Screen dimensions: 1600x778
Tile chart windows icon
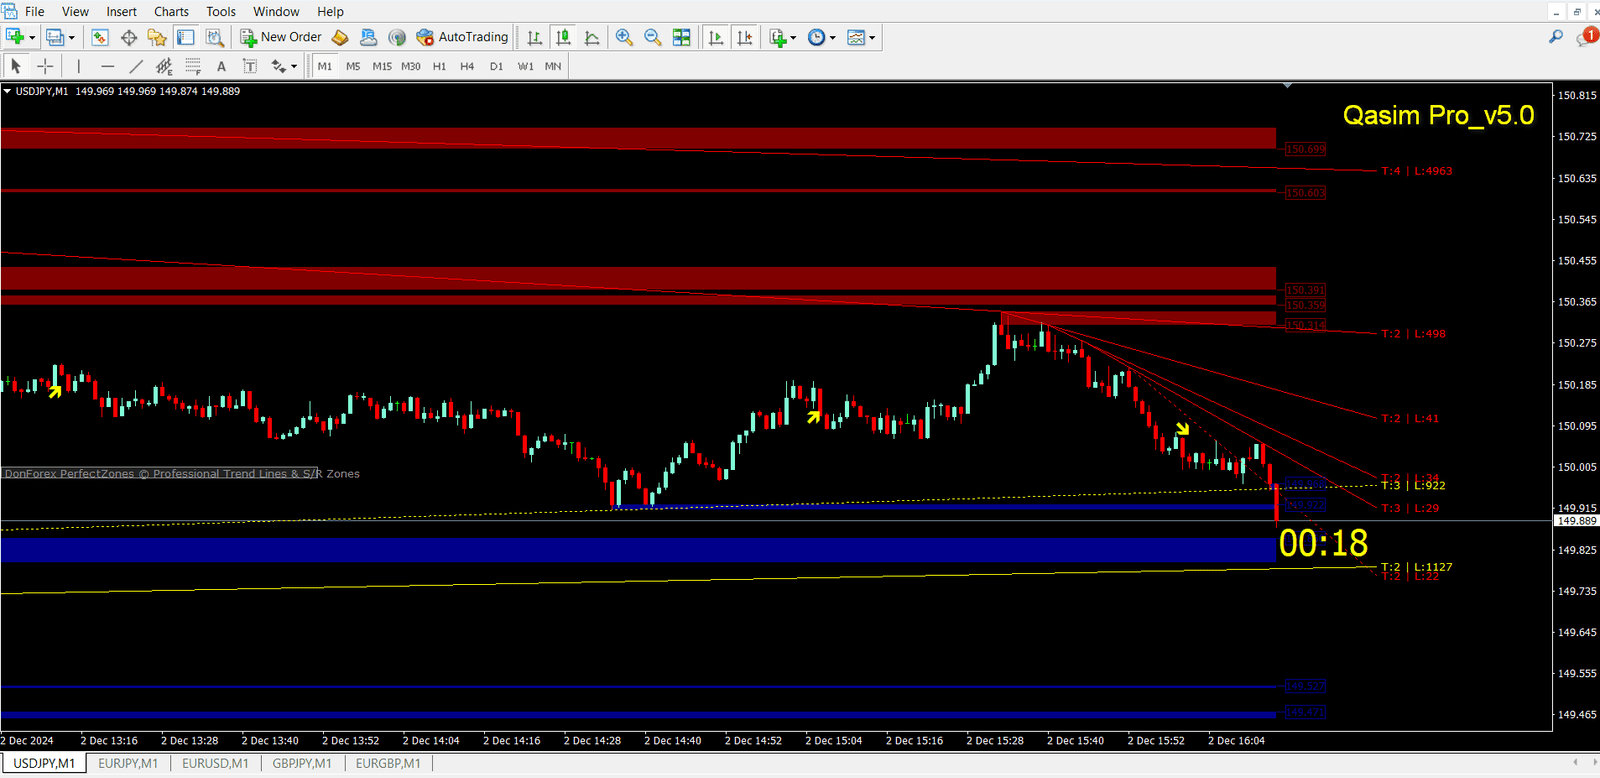pyautogui.click(x=681, y=37)
